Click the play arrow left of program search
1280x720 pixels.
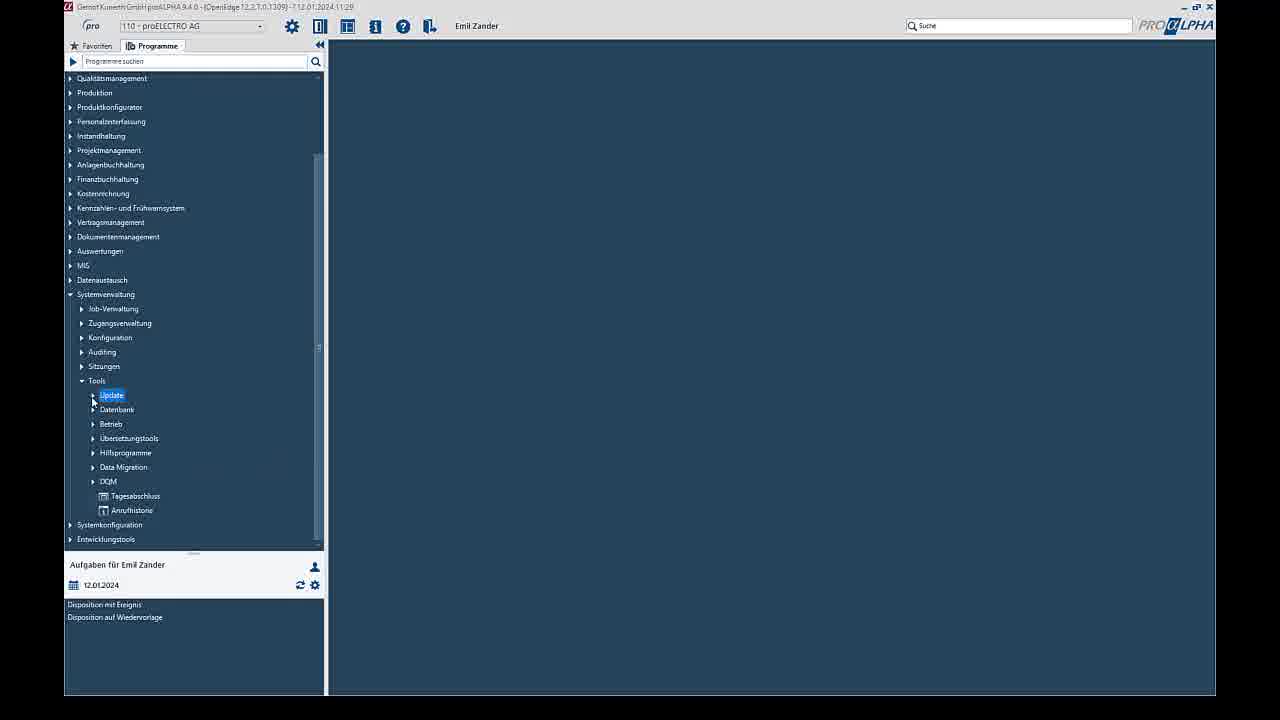73,62
